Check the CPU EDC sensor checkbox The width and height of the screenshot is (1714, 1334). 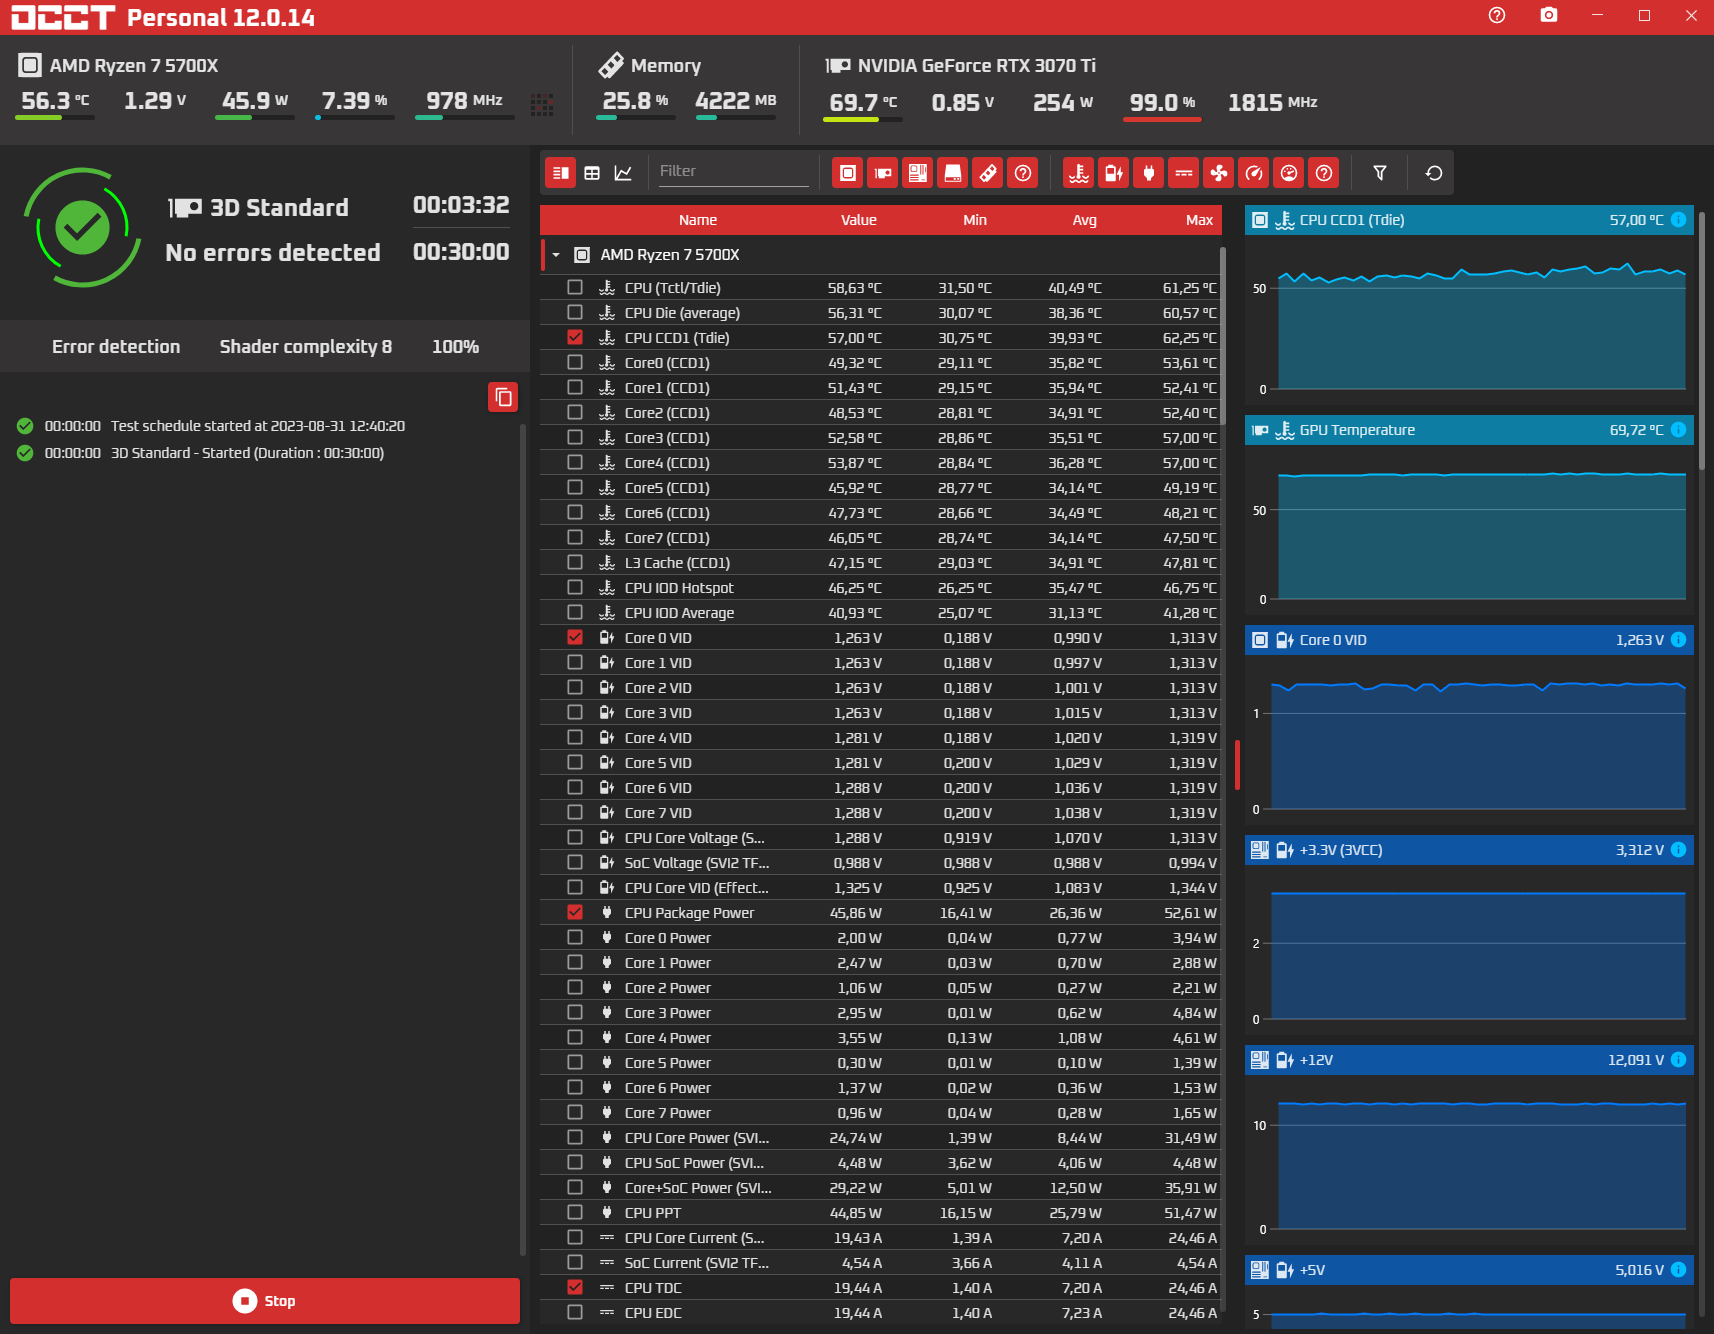575,1312
